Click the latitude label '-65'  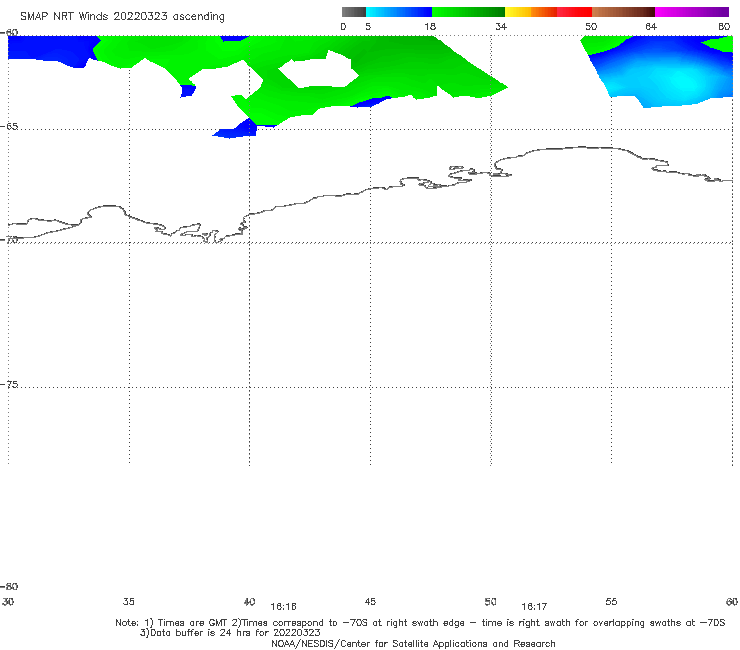click(x=10, y=127)
